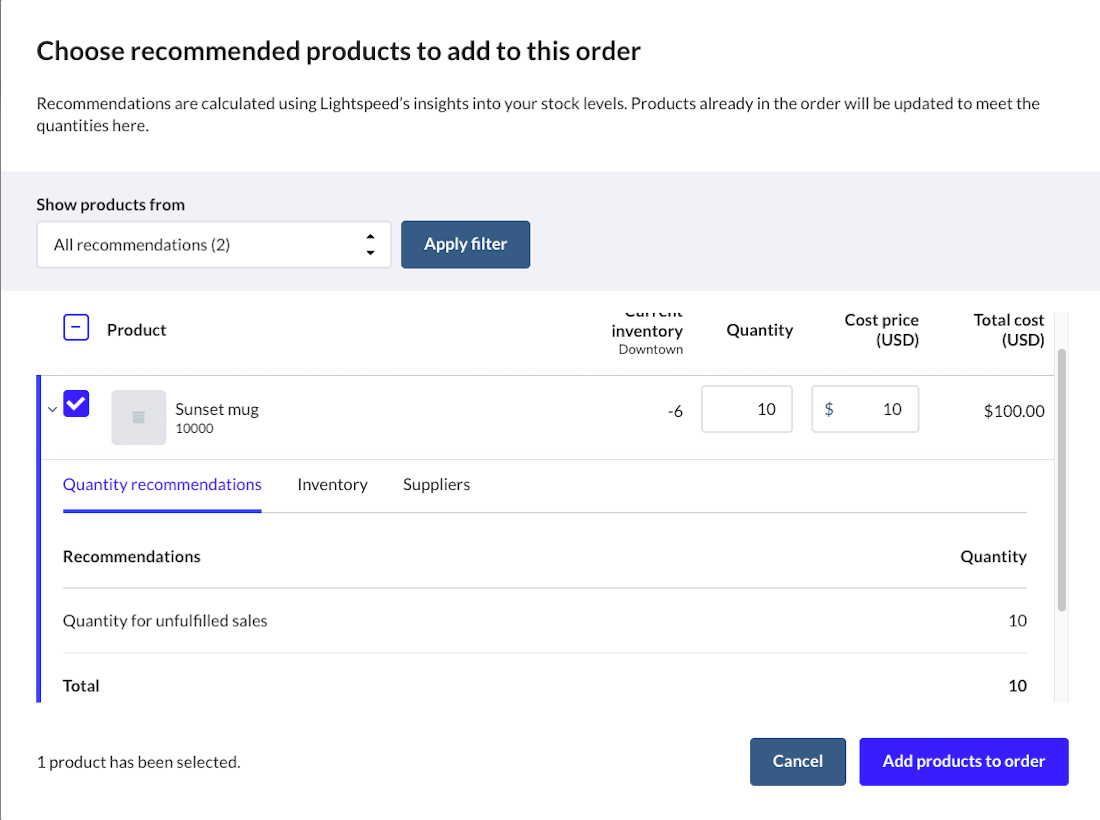Click the Sunset mug product name

[x=217, y=409]
